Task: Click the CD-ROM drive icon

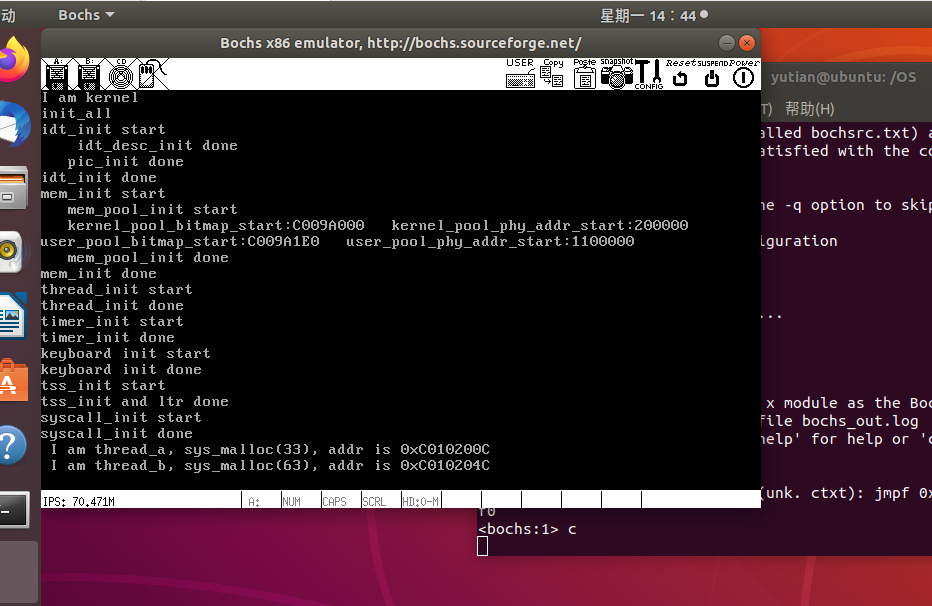Action: 122,73
